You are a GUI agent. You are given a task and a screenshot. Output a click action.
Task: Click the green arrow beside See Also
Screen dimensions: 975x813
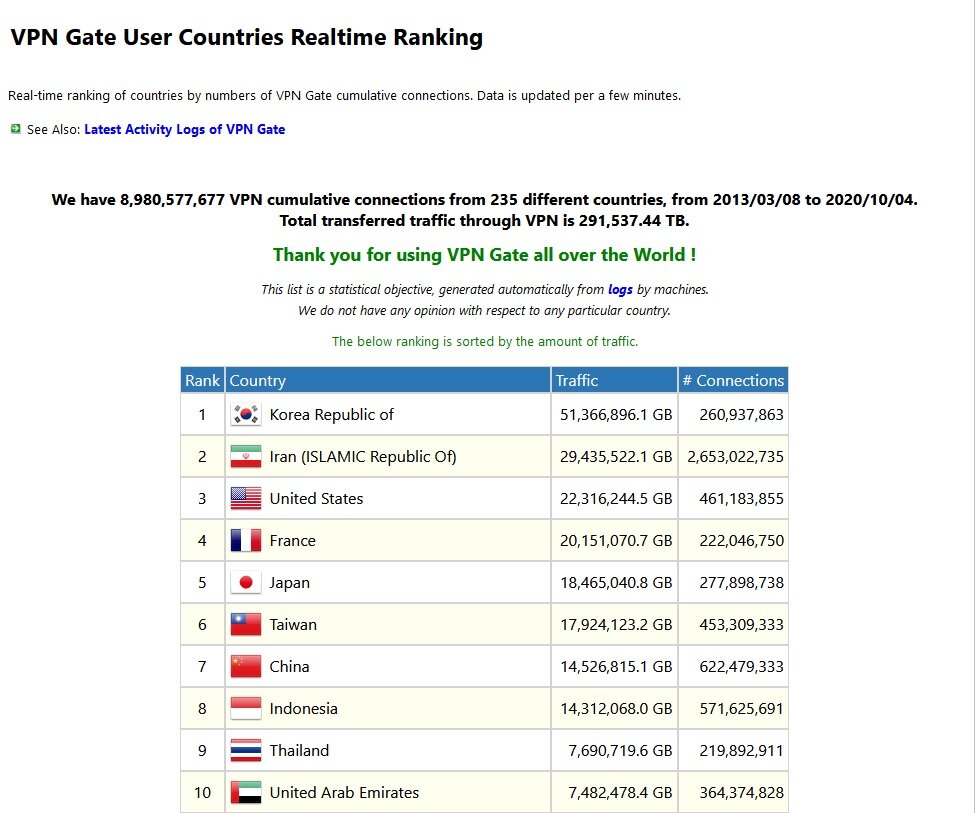point(15,129)
